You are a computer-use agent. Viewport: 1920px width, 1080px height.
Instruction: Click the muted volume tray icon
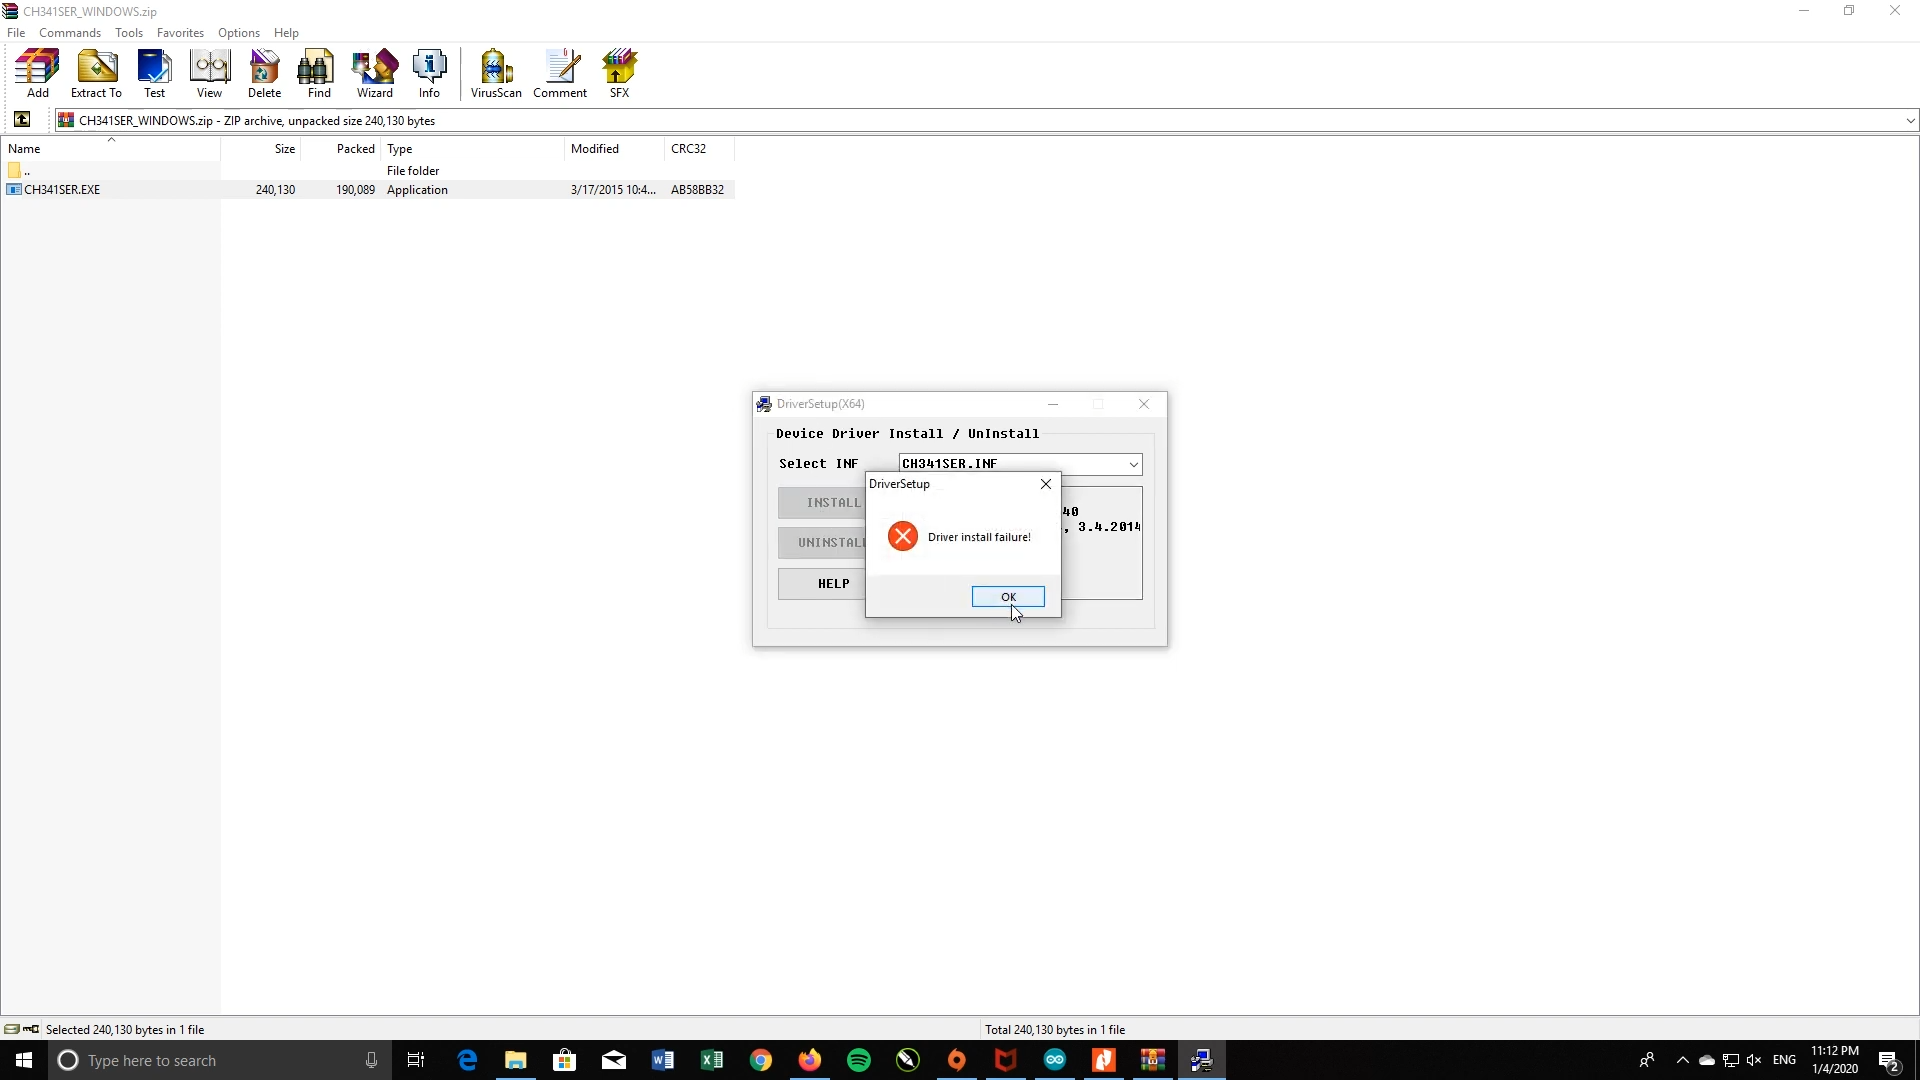(1754, 1060)
